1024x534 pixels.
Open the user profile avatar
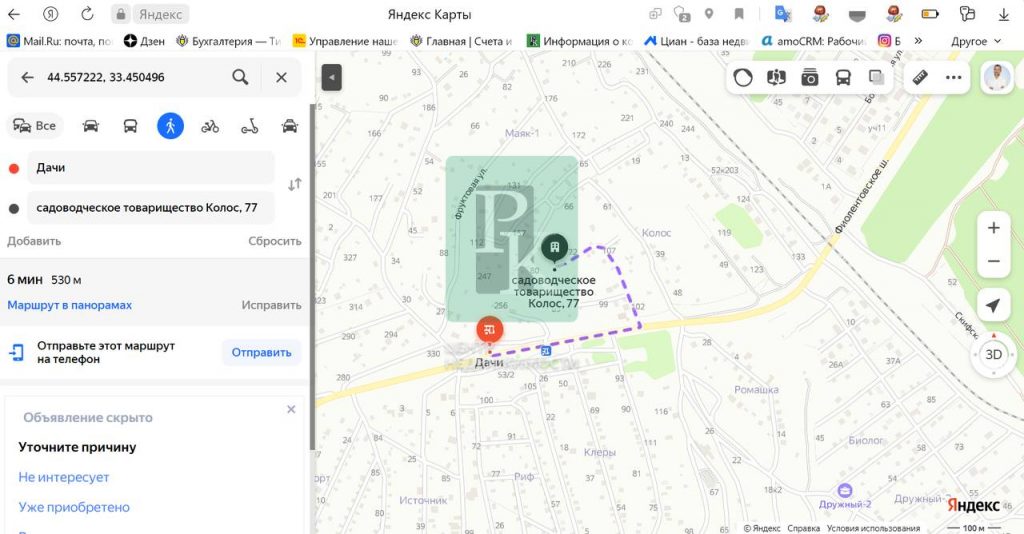(x=997, y=78)
